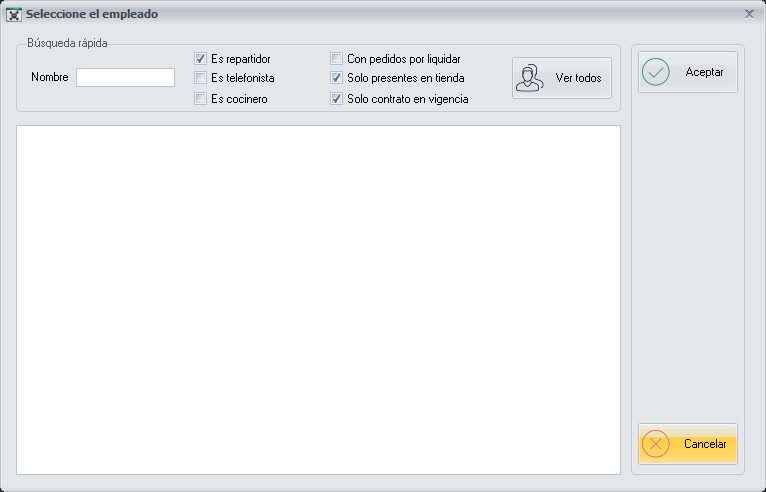Click the application icon in the title bar
Screen dimensions: 766x492
point(14,15)
